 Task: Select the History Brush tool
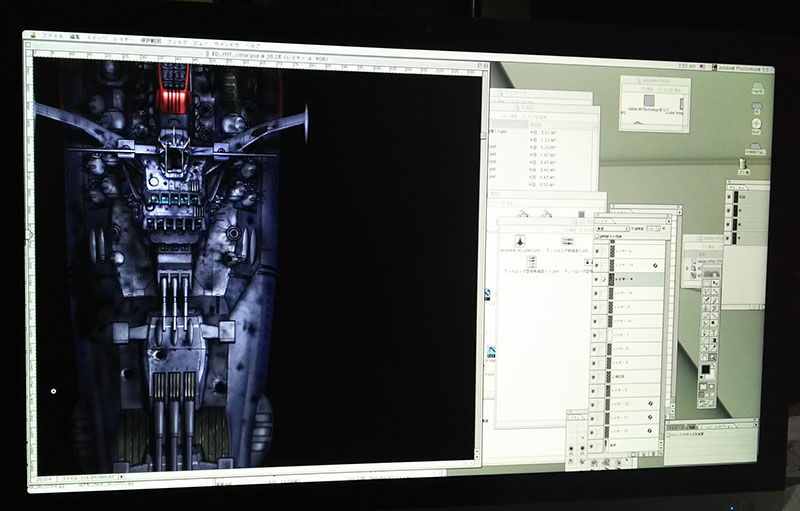click(x=715, y=308)
